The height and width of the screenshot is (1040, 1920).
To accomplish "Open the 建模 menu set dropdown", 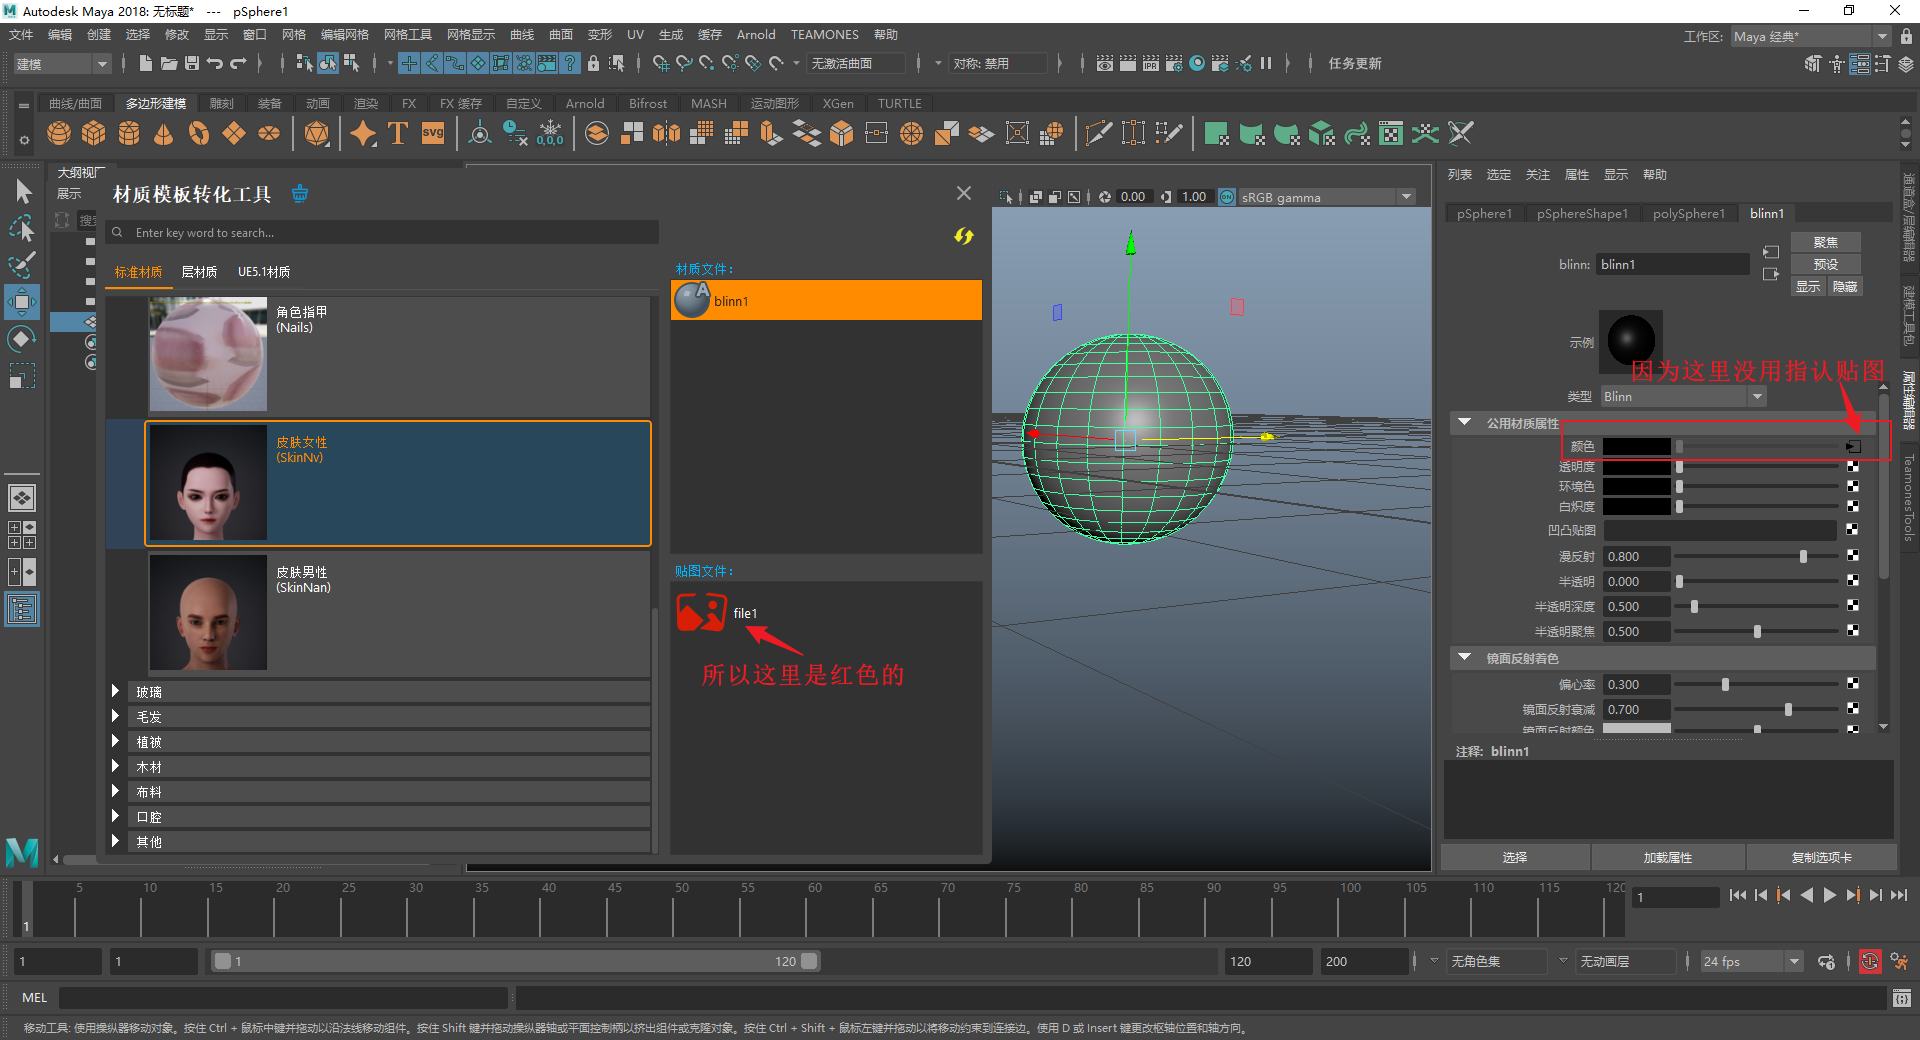I will coord(62,64).
